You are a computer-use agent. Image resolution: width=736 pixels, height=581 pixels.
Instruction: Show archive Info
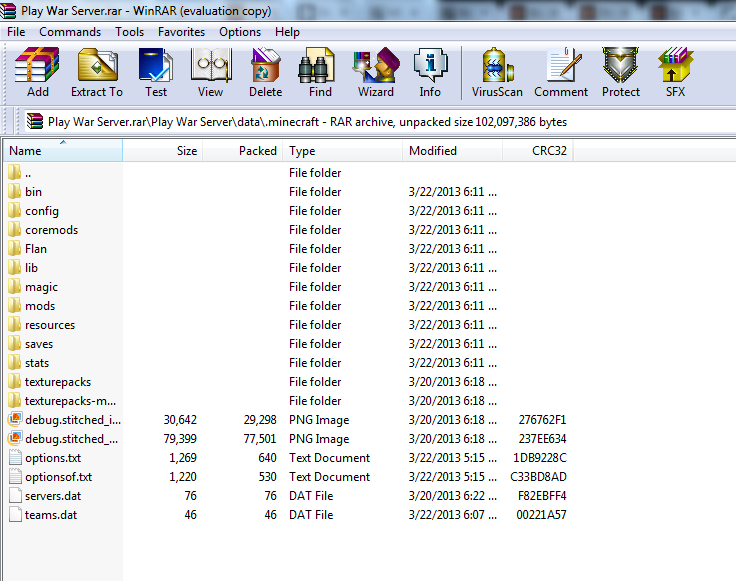(x=430, y=72)
